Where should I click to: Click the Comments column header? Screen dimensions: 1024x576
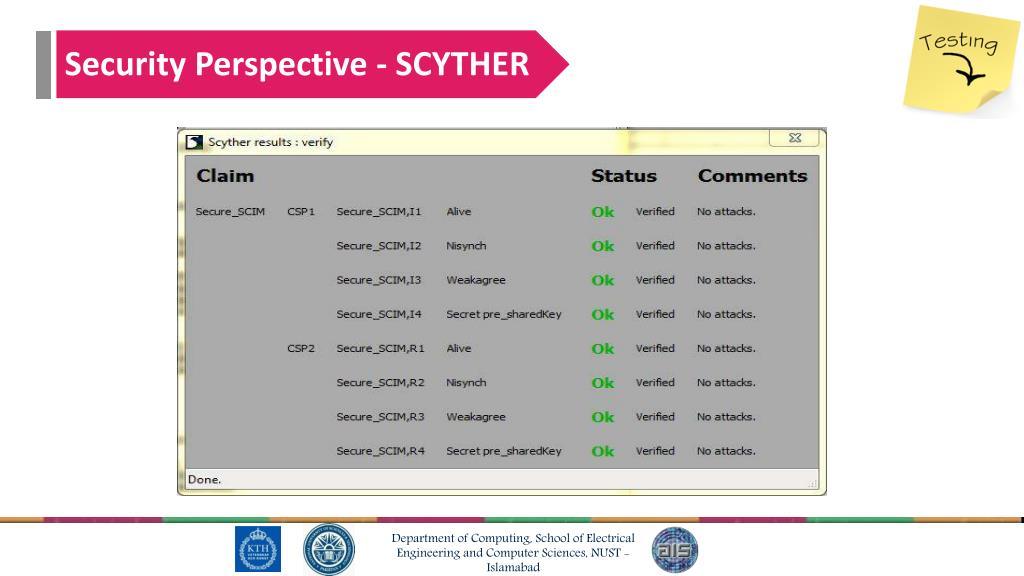pyautogui.click(x=752, y=176)
